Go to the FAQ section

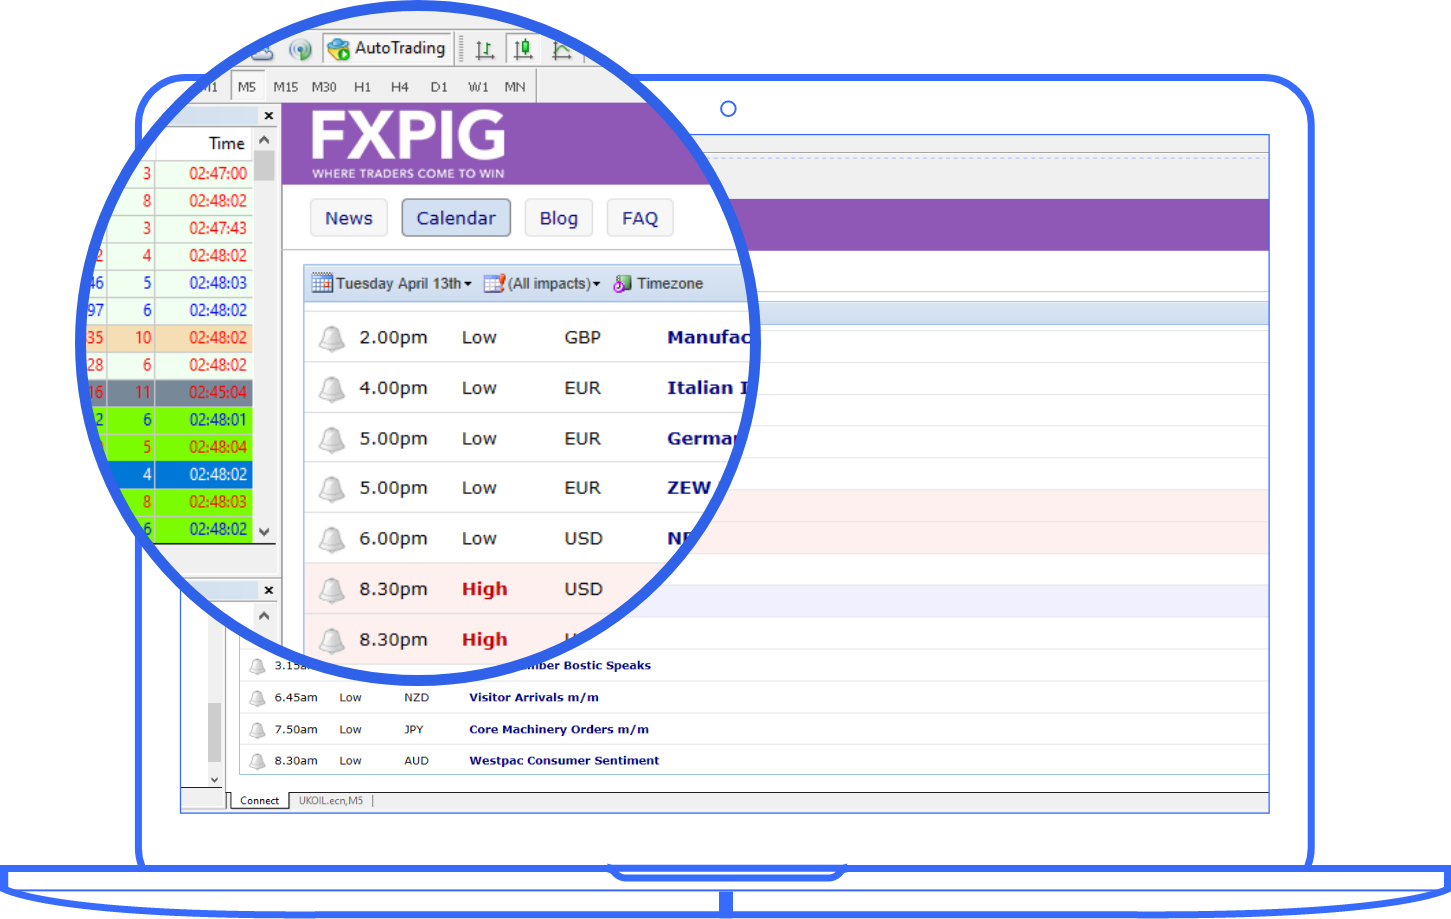tap(640, 218)
